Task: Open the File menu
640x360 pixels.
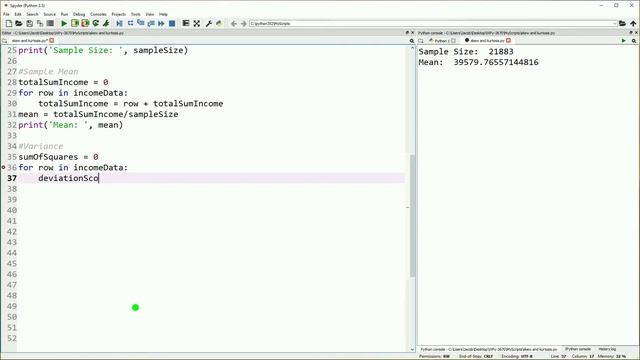Action: tap(6, 14)
